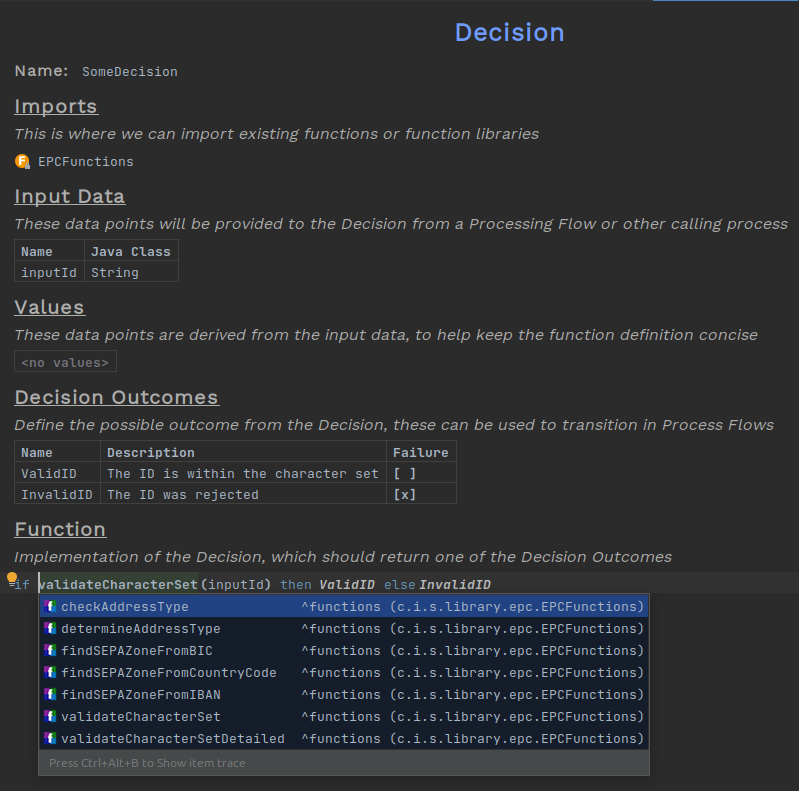Select validateCharacterSet completion entry

(344, 716)
